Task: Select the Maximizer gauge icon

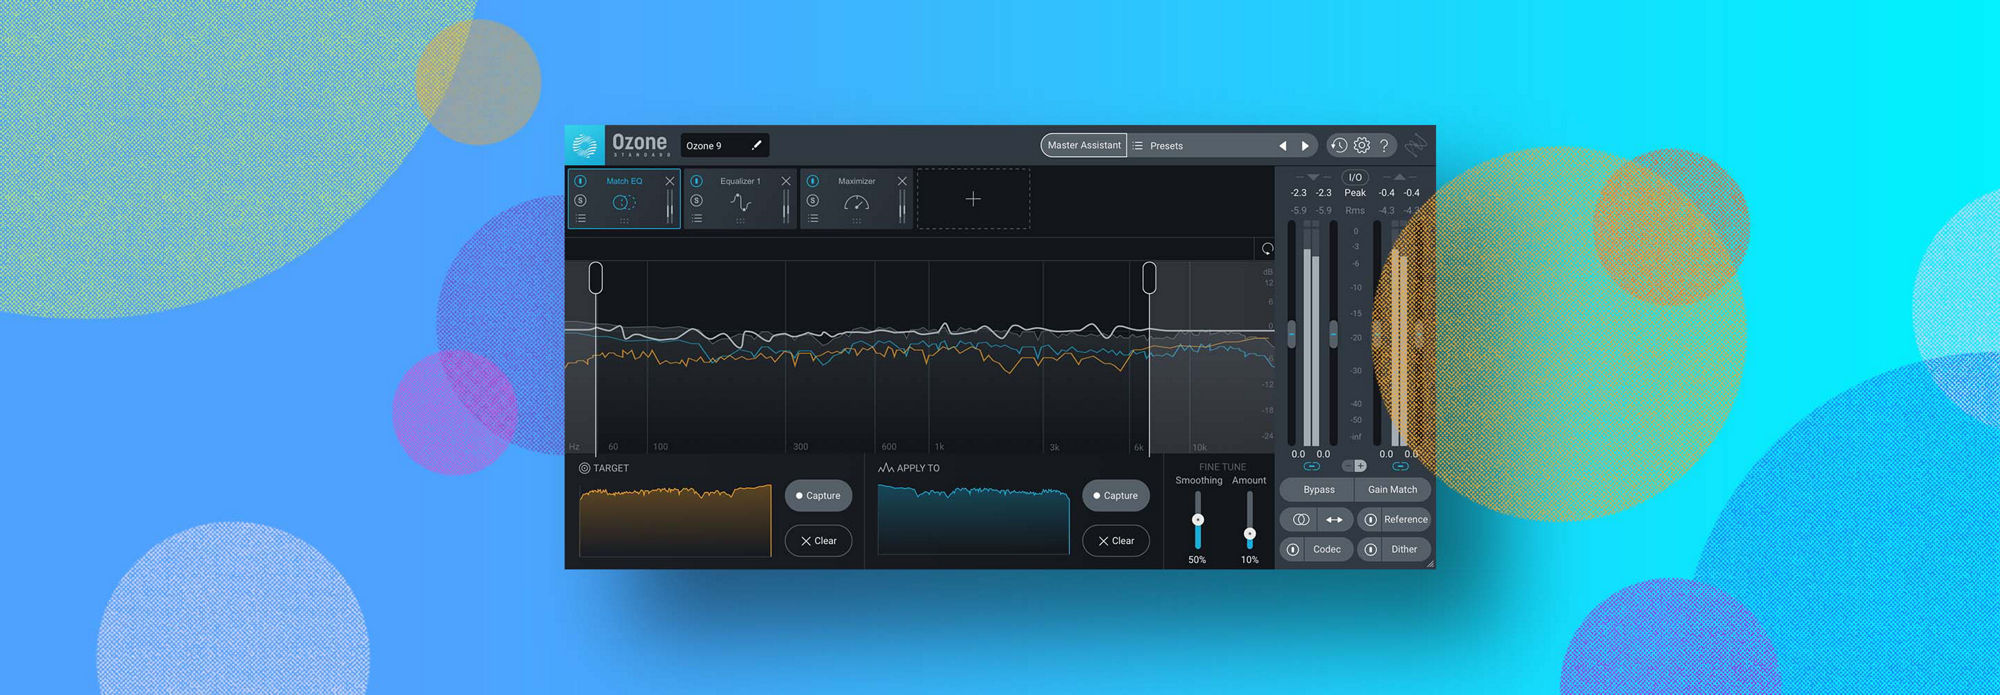Action: (857, 203)
